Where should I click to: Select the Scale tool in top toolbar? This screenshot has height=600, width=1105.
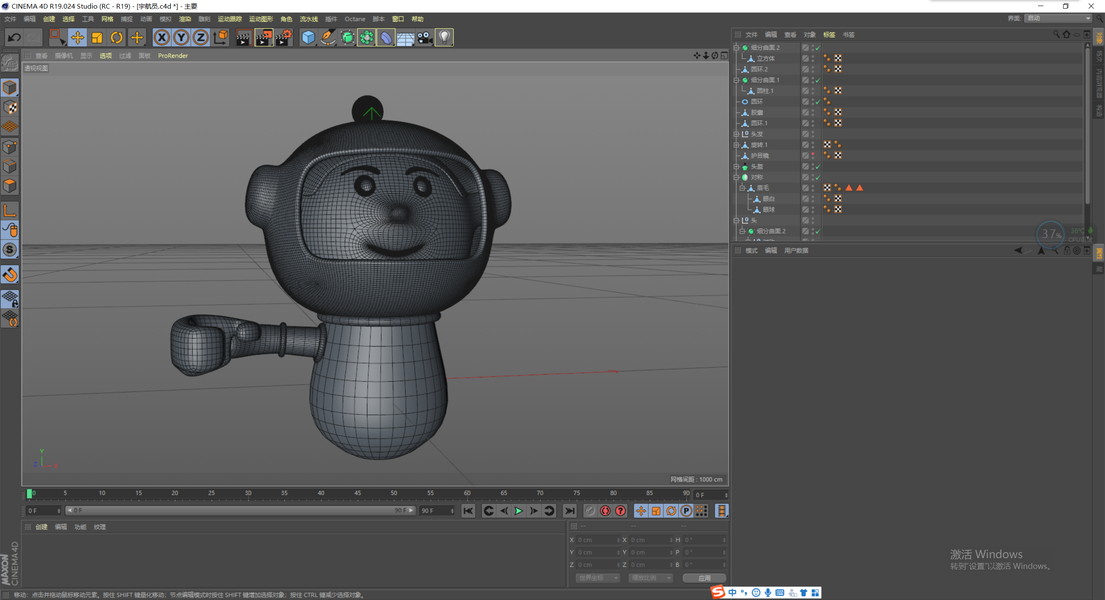click(97, 38)
